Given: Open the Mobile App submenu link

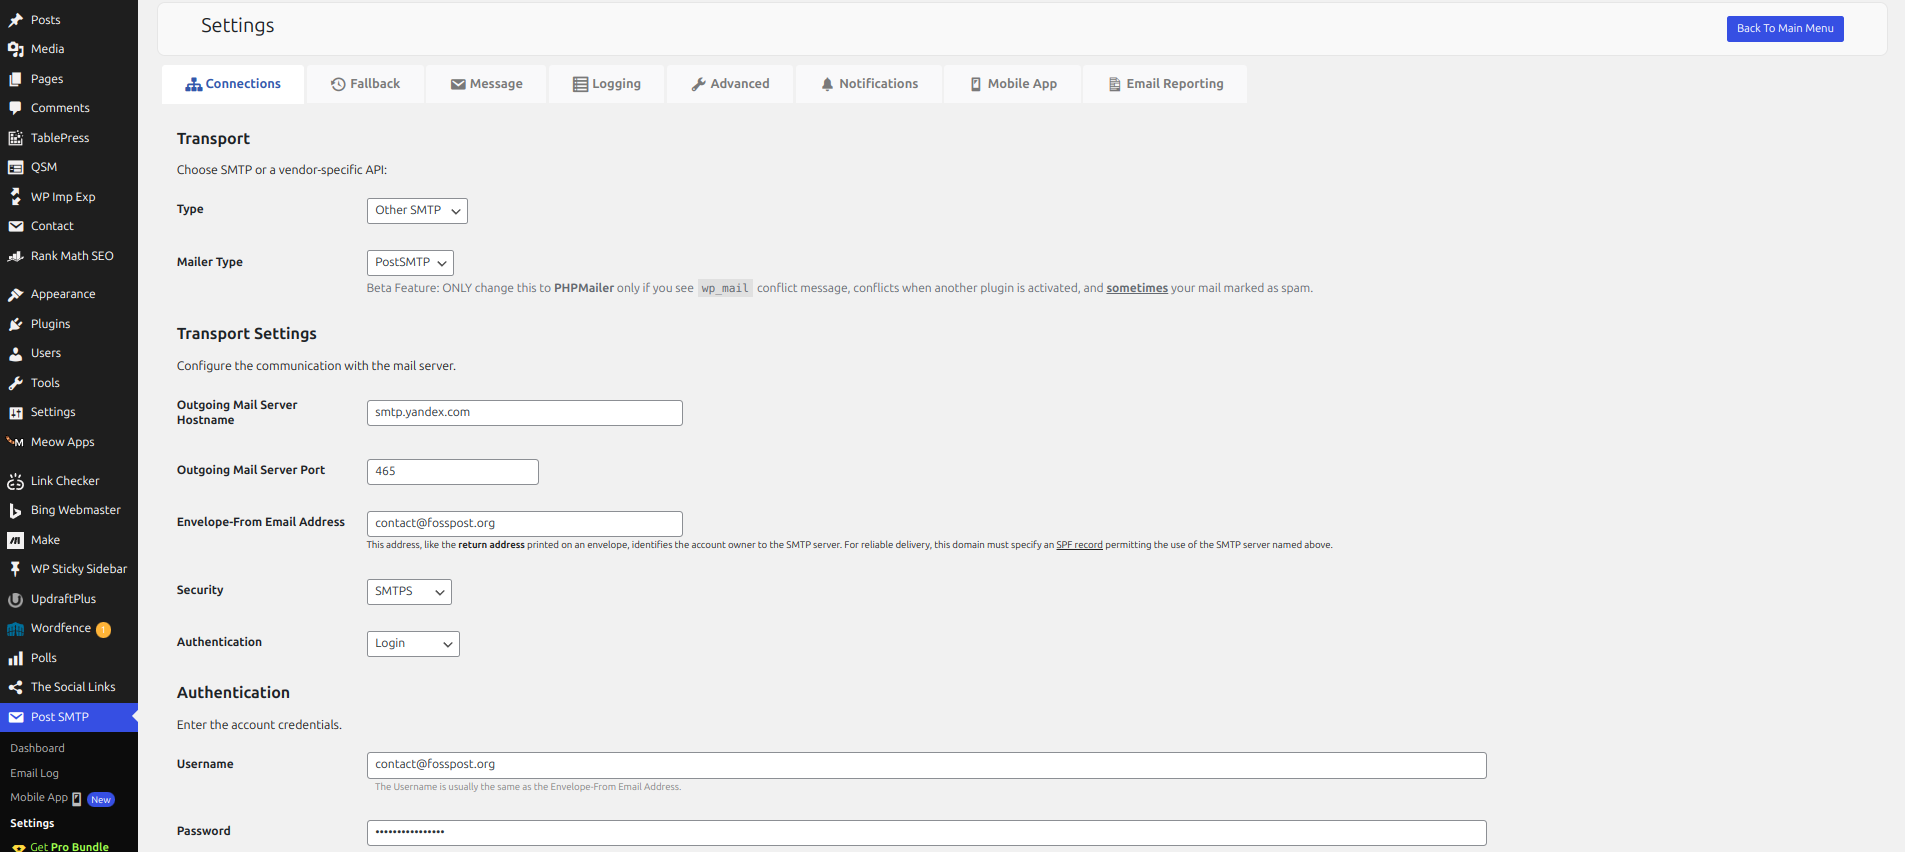Looking at the screenshot, I should pyautogui.click(x=39, y=797).
